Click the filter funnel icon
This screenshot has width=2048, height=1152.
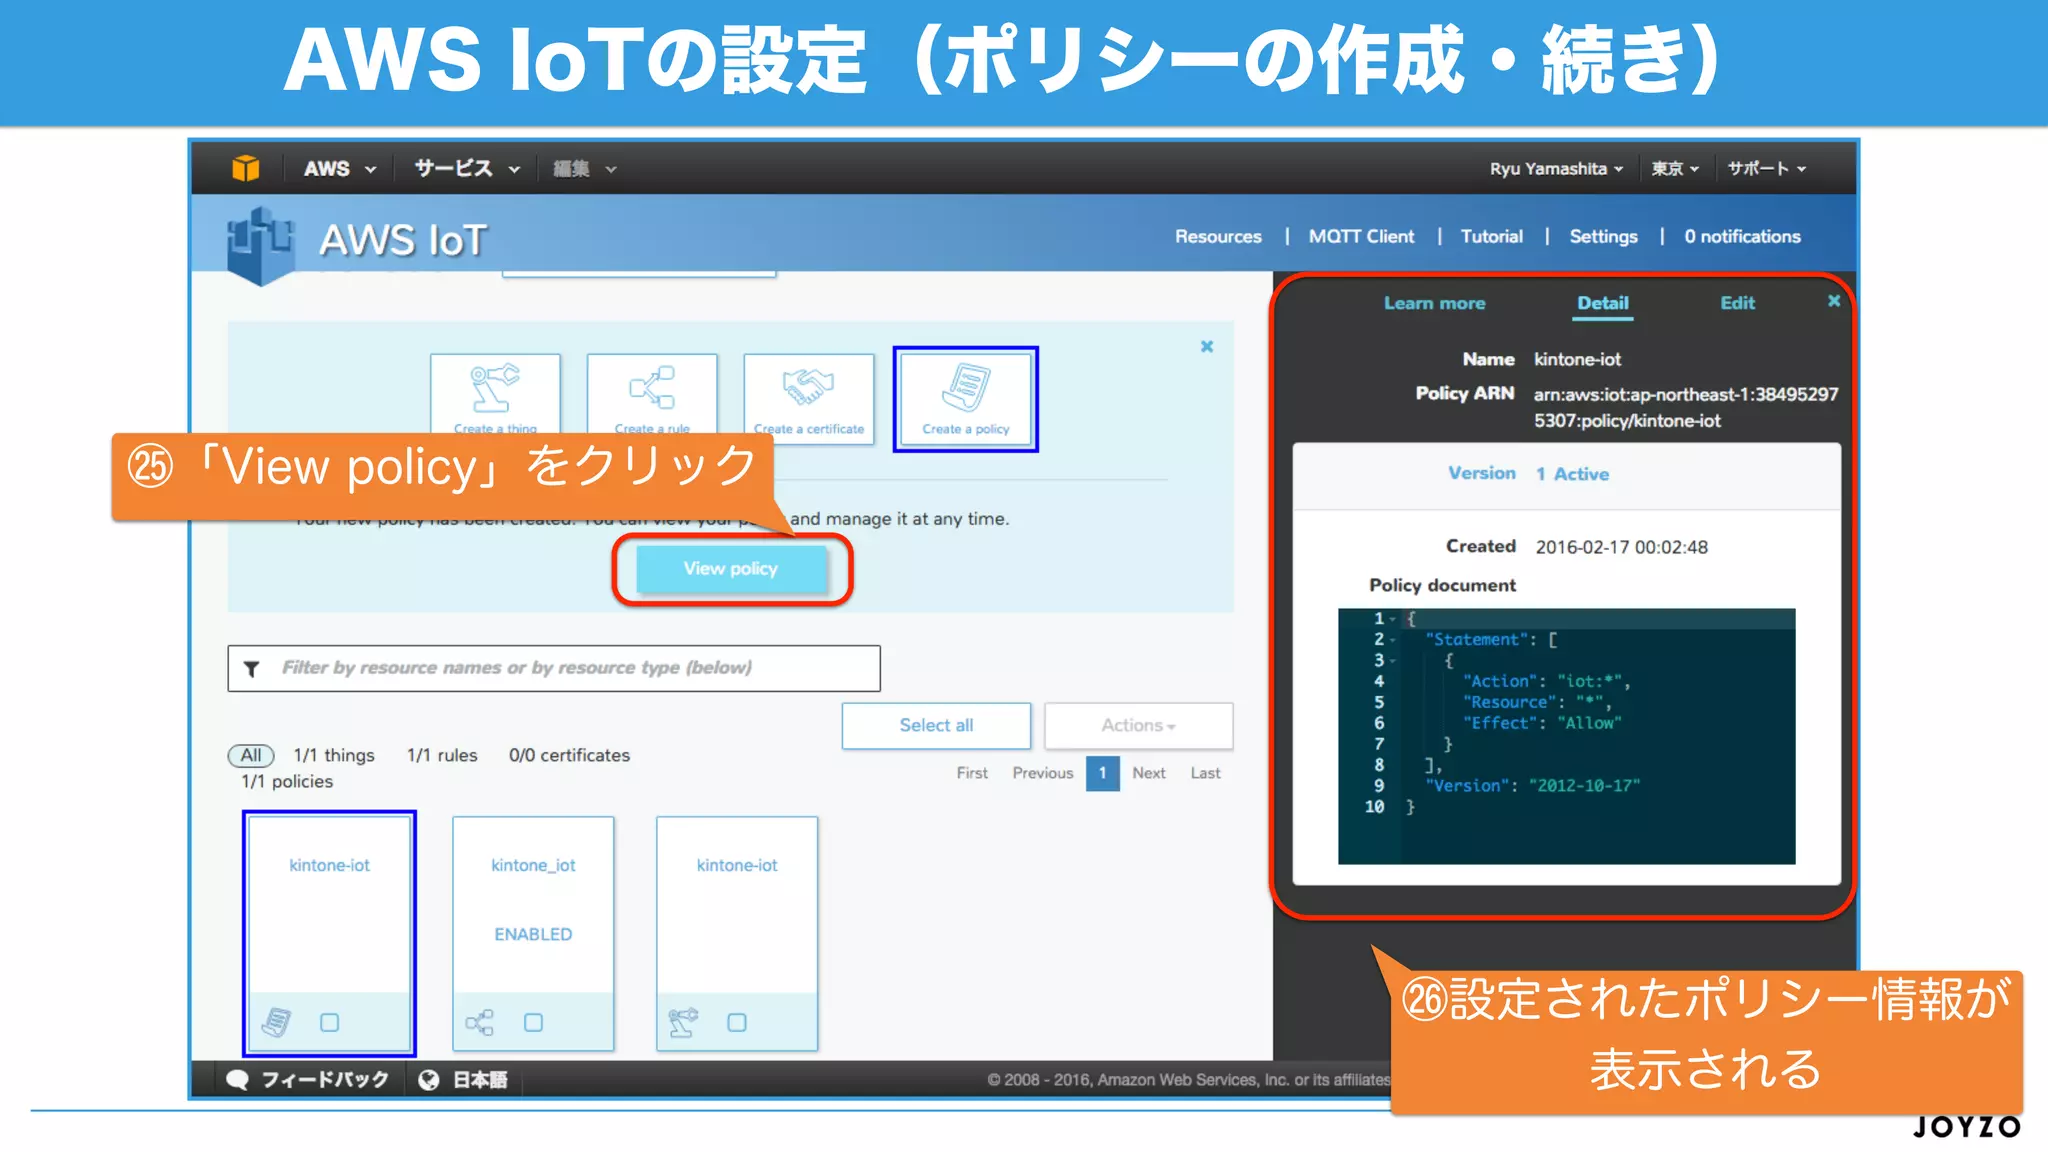pos(251,669)
